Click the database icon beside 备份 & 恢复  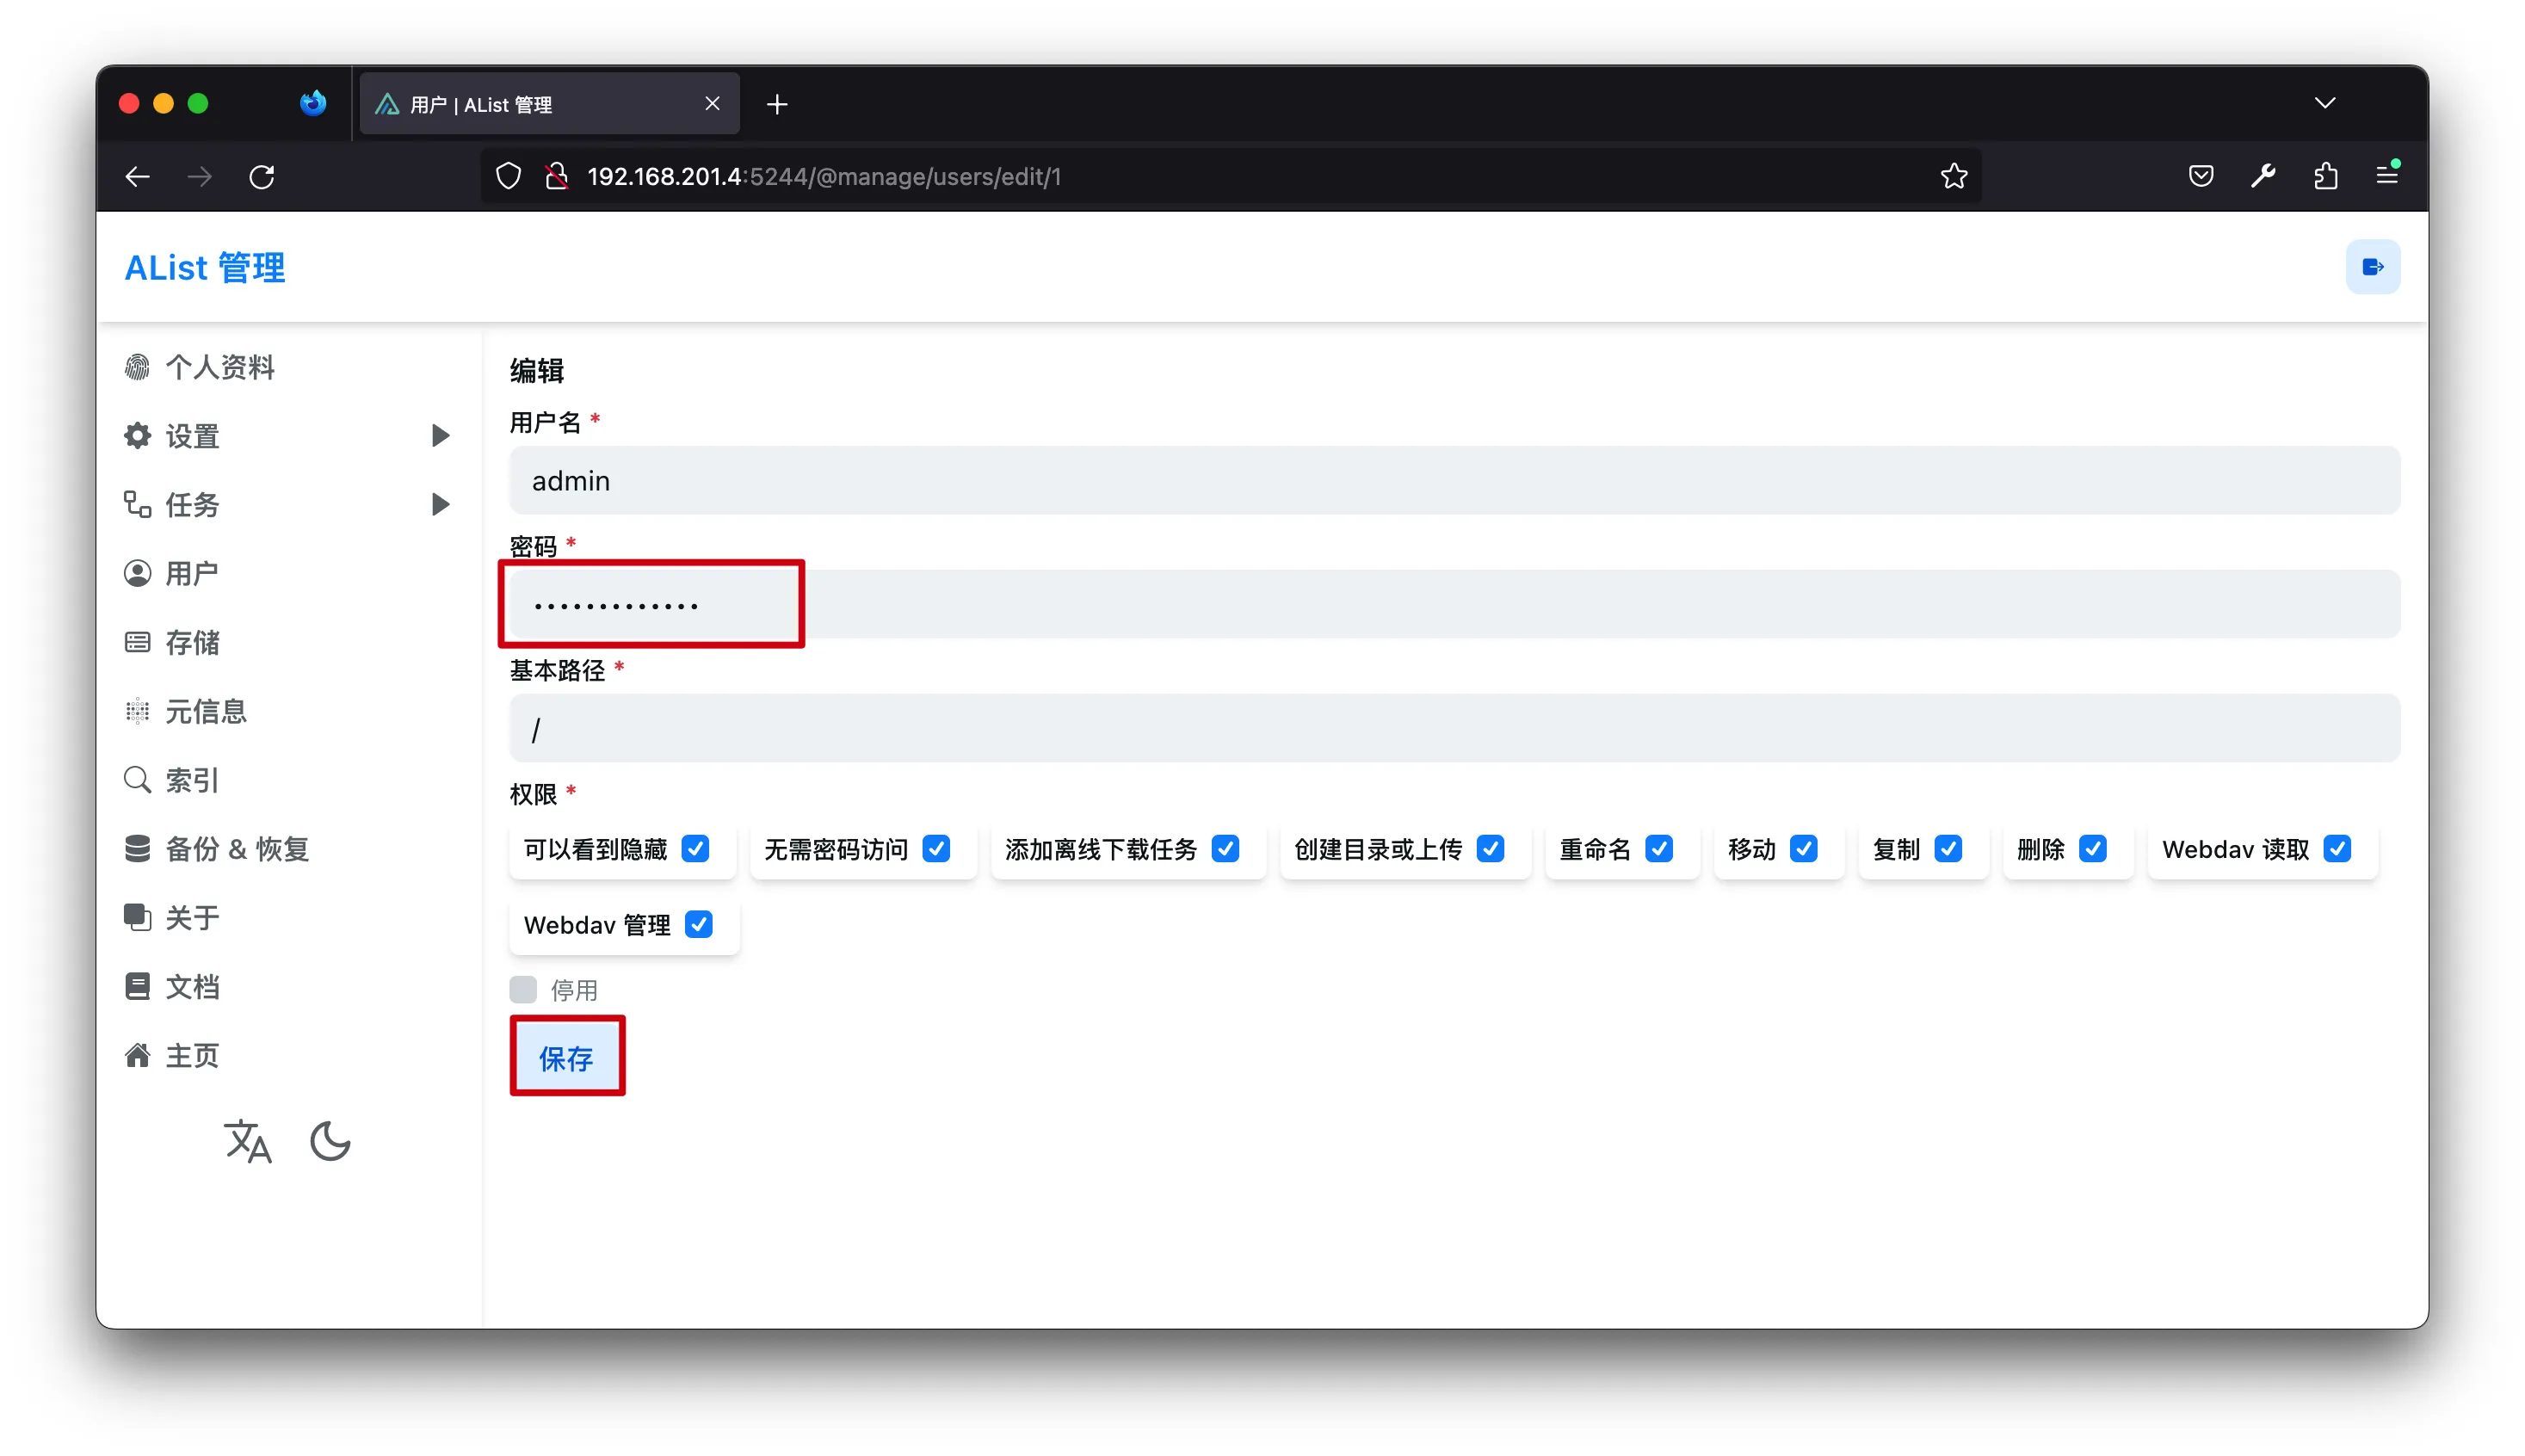coord(137,849)
